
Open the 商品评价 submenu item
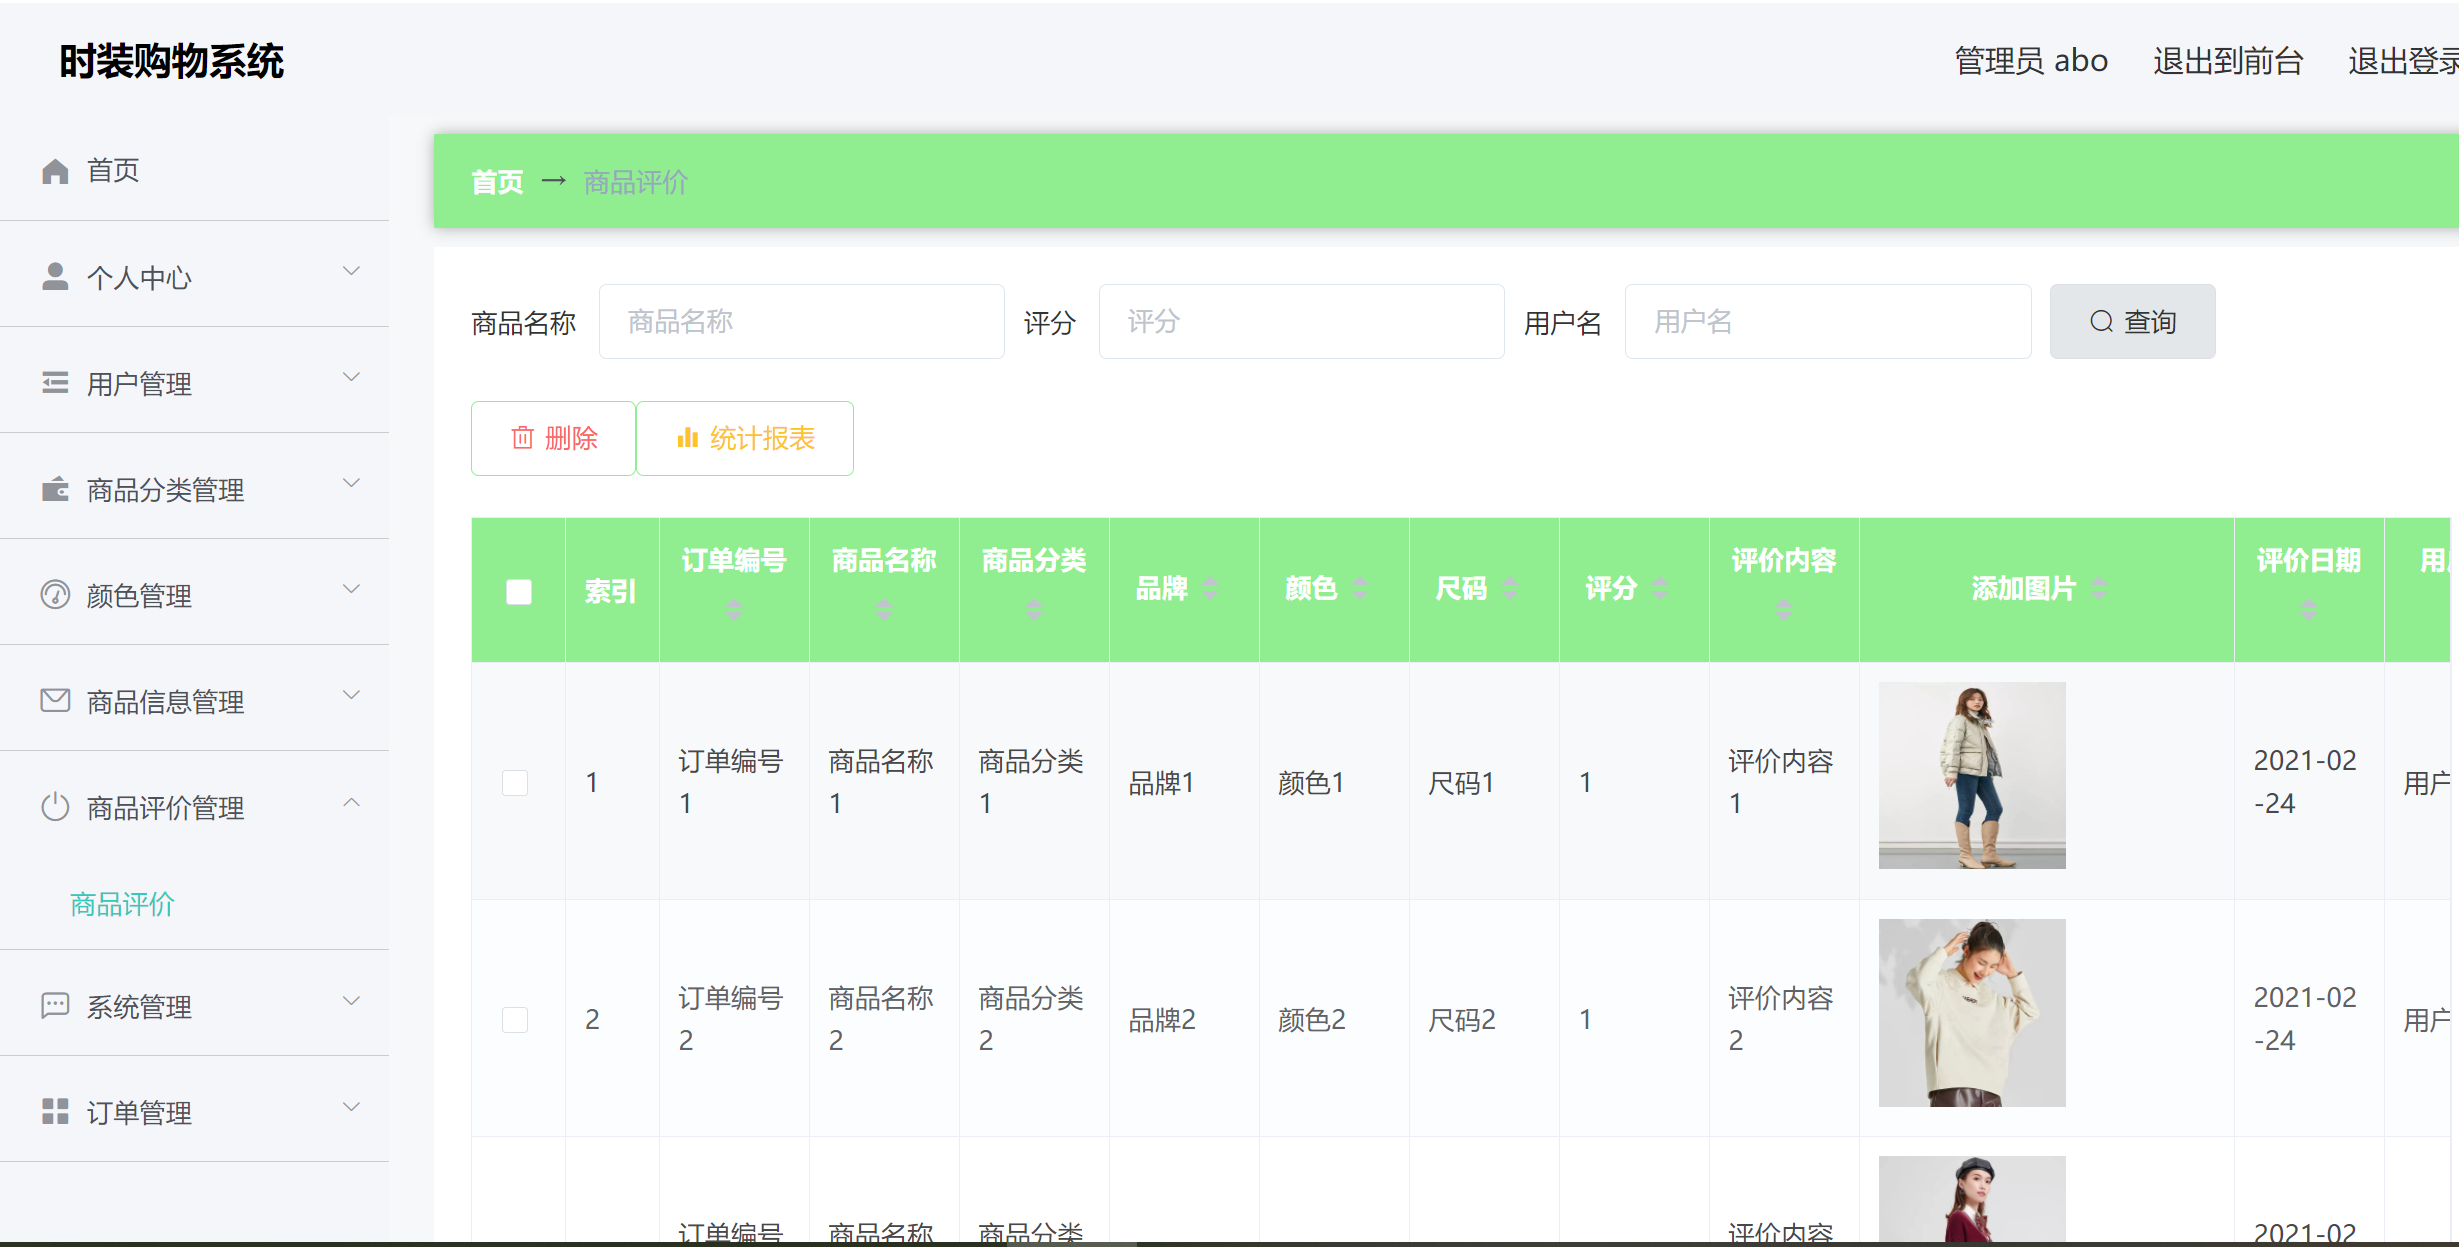(x=121, y=904)
